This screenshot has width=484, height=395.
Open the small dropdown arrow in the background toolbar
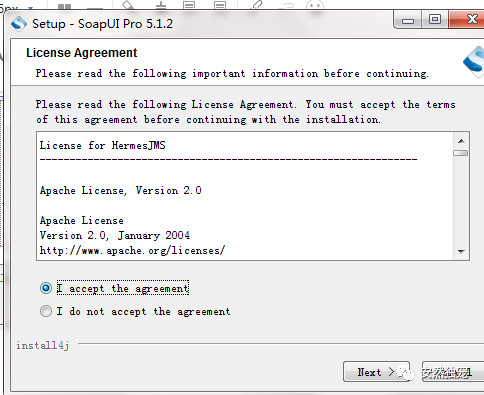pyautogui.click(x=31, y=7)
